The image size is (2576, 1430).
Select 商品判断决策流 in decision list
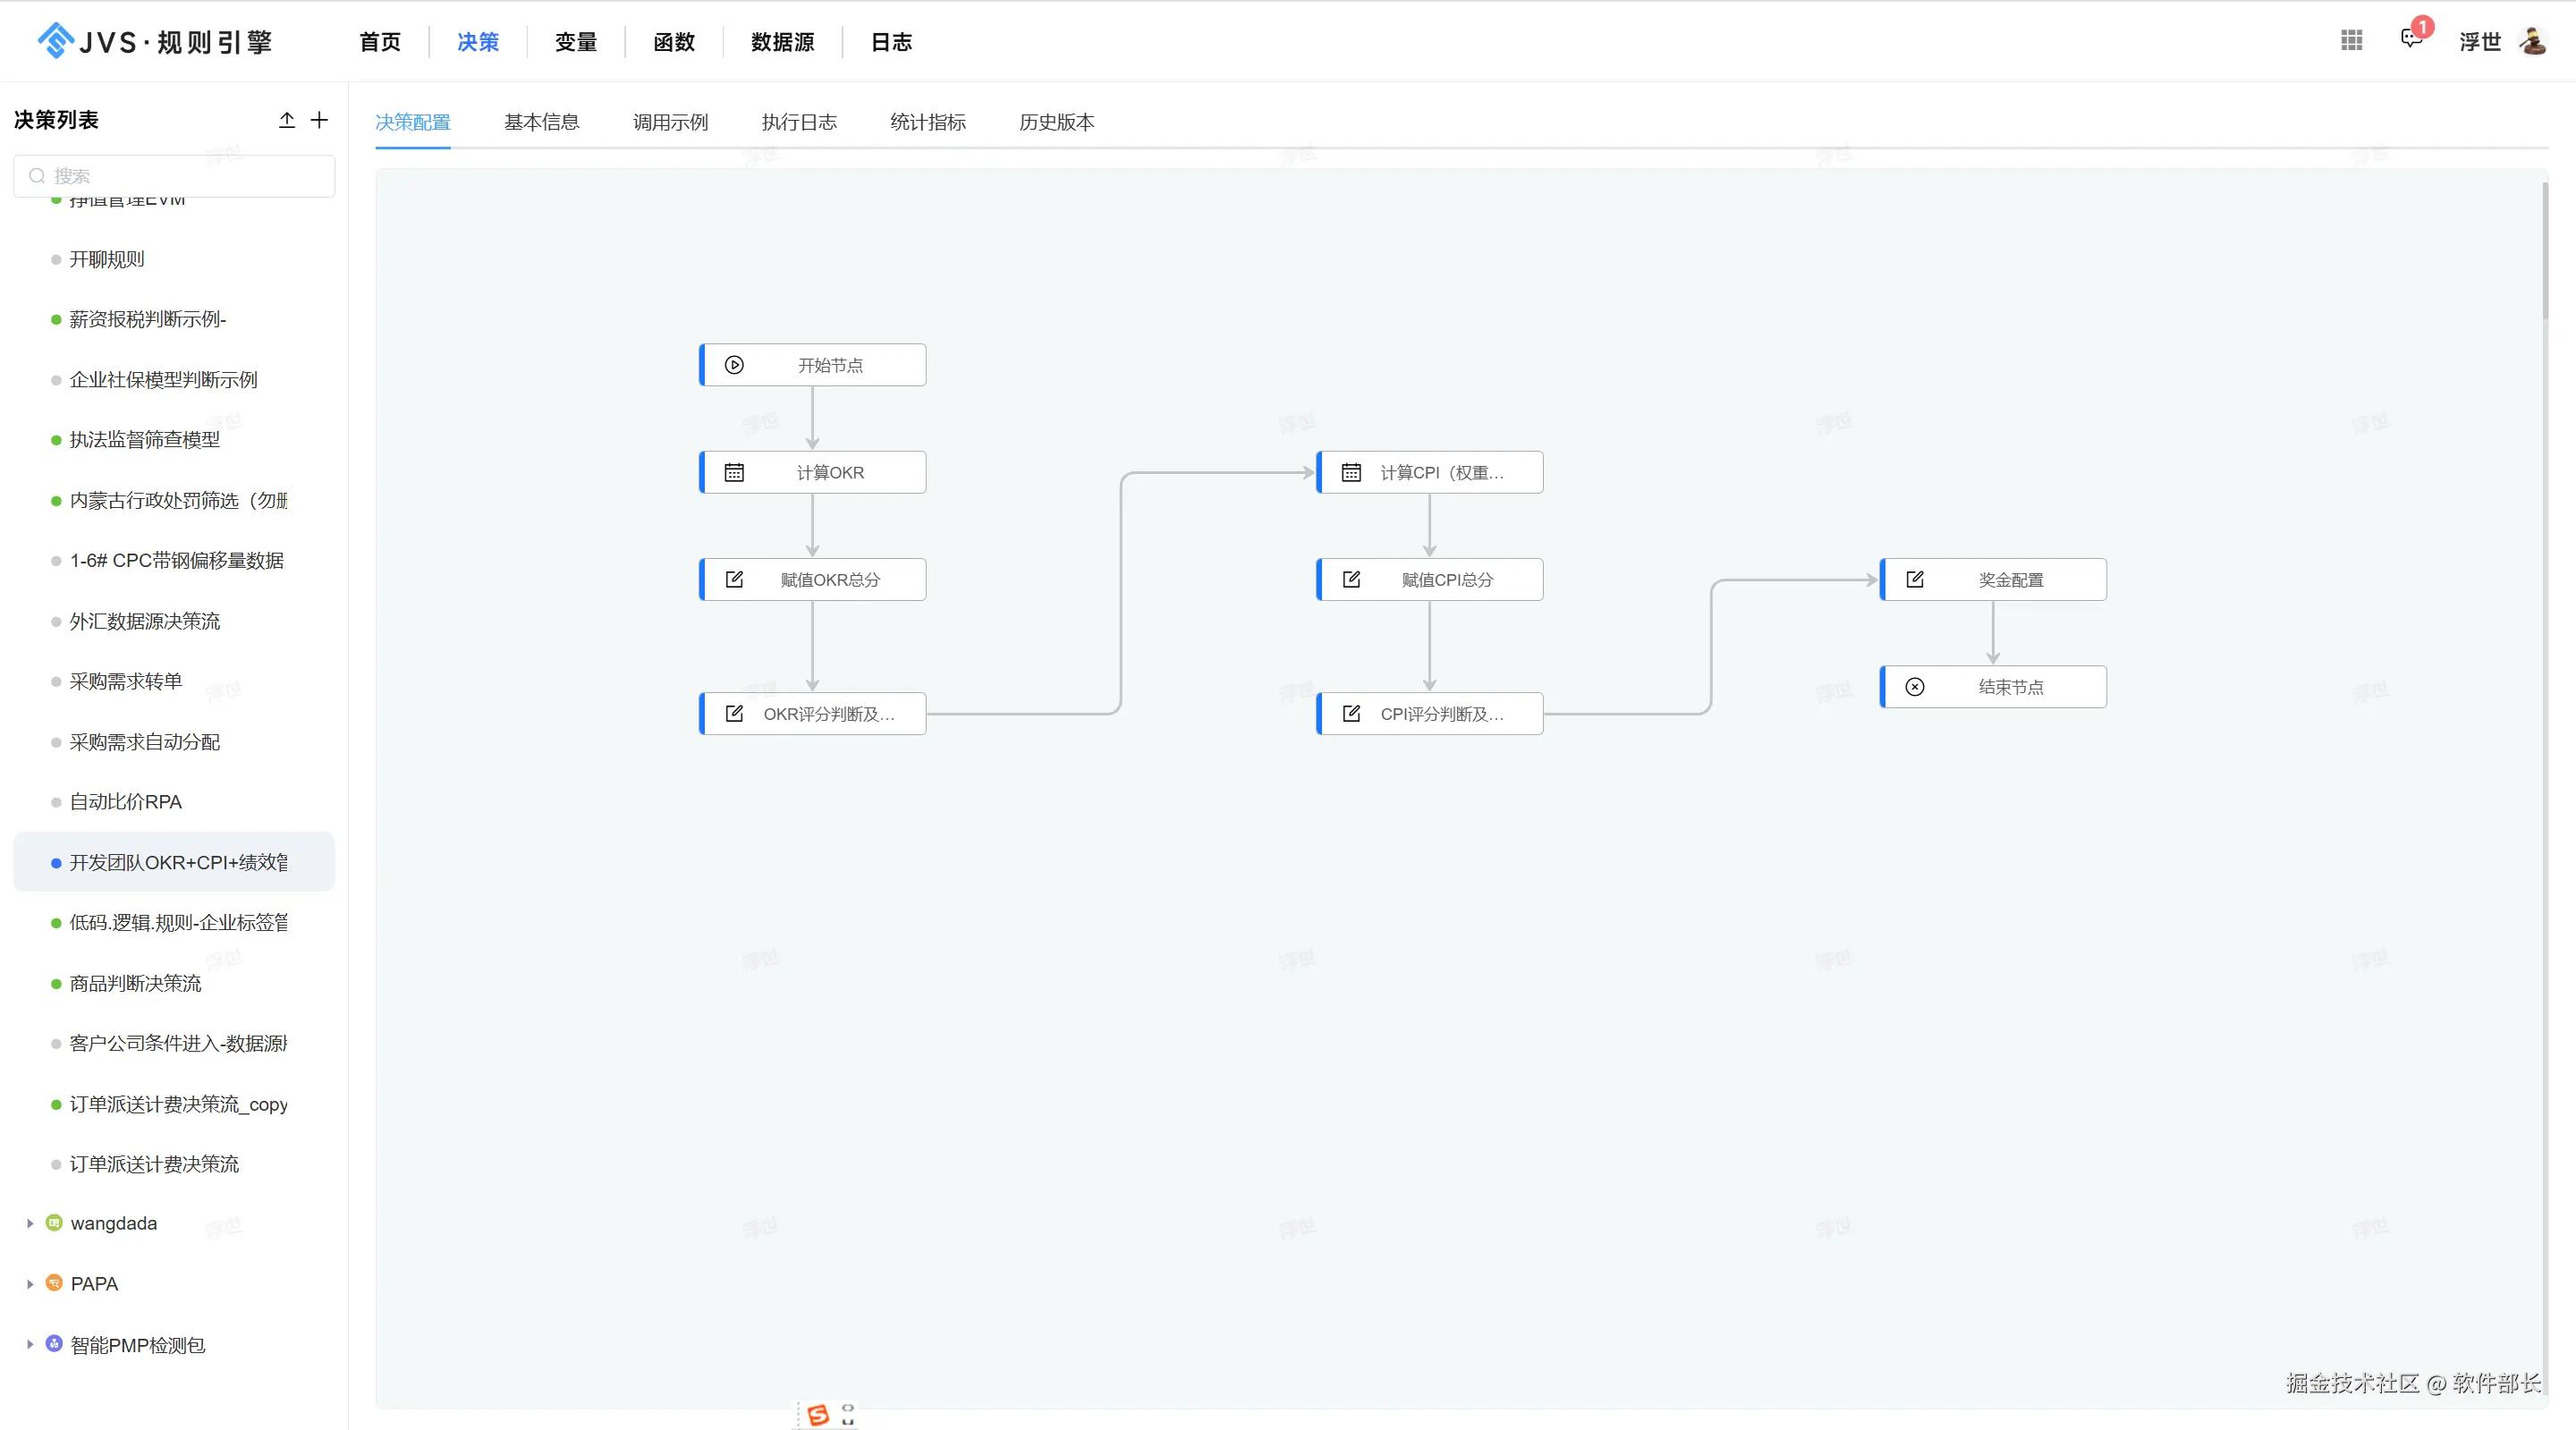click(x=135, y=983)
